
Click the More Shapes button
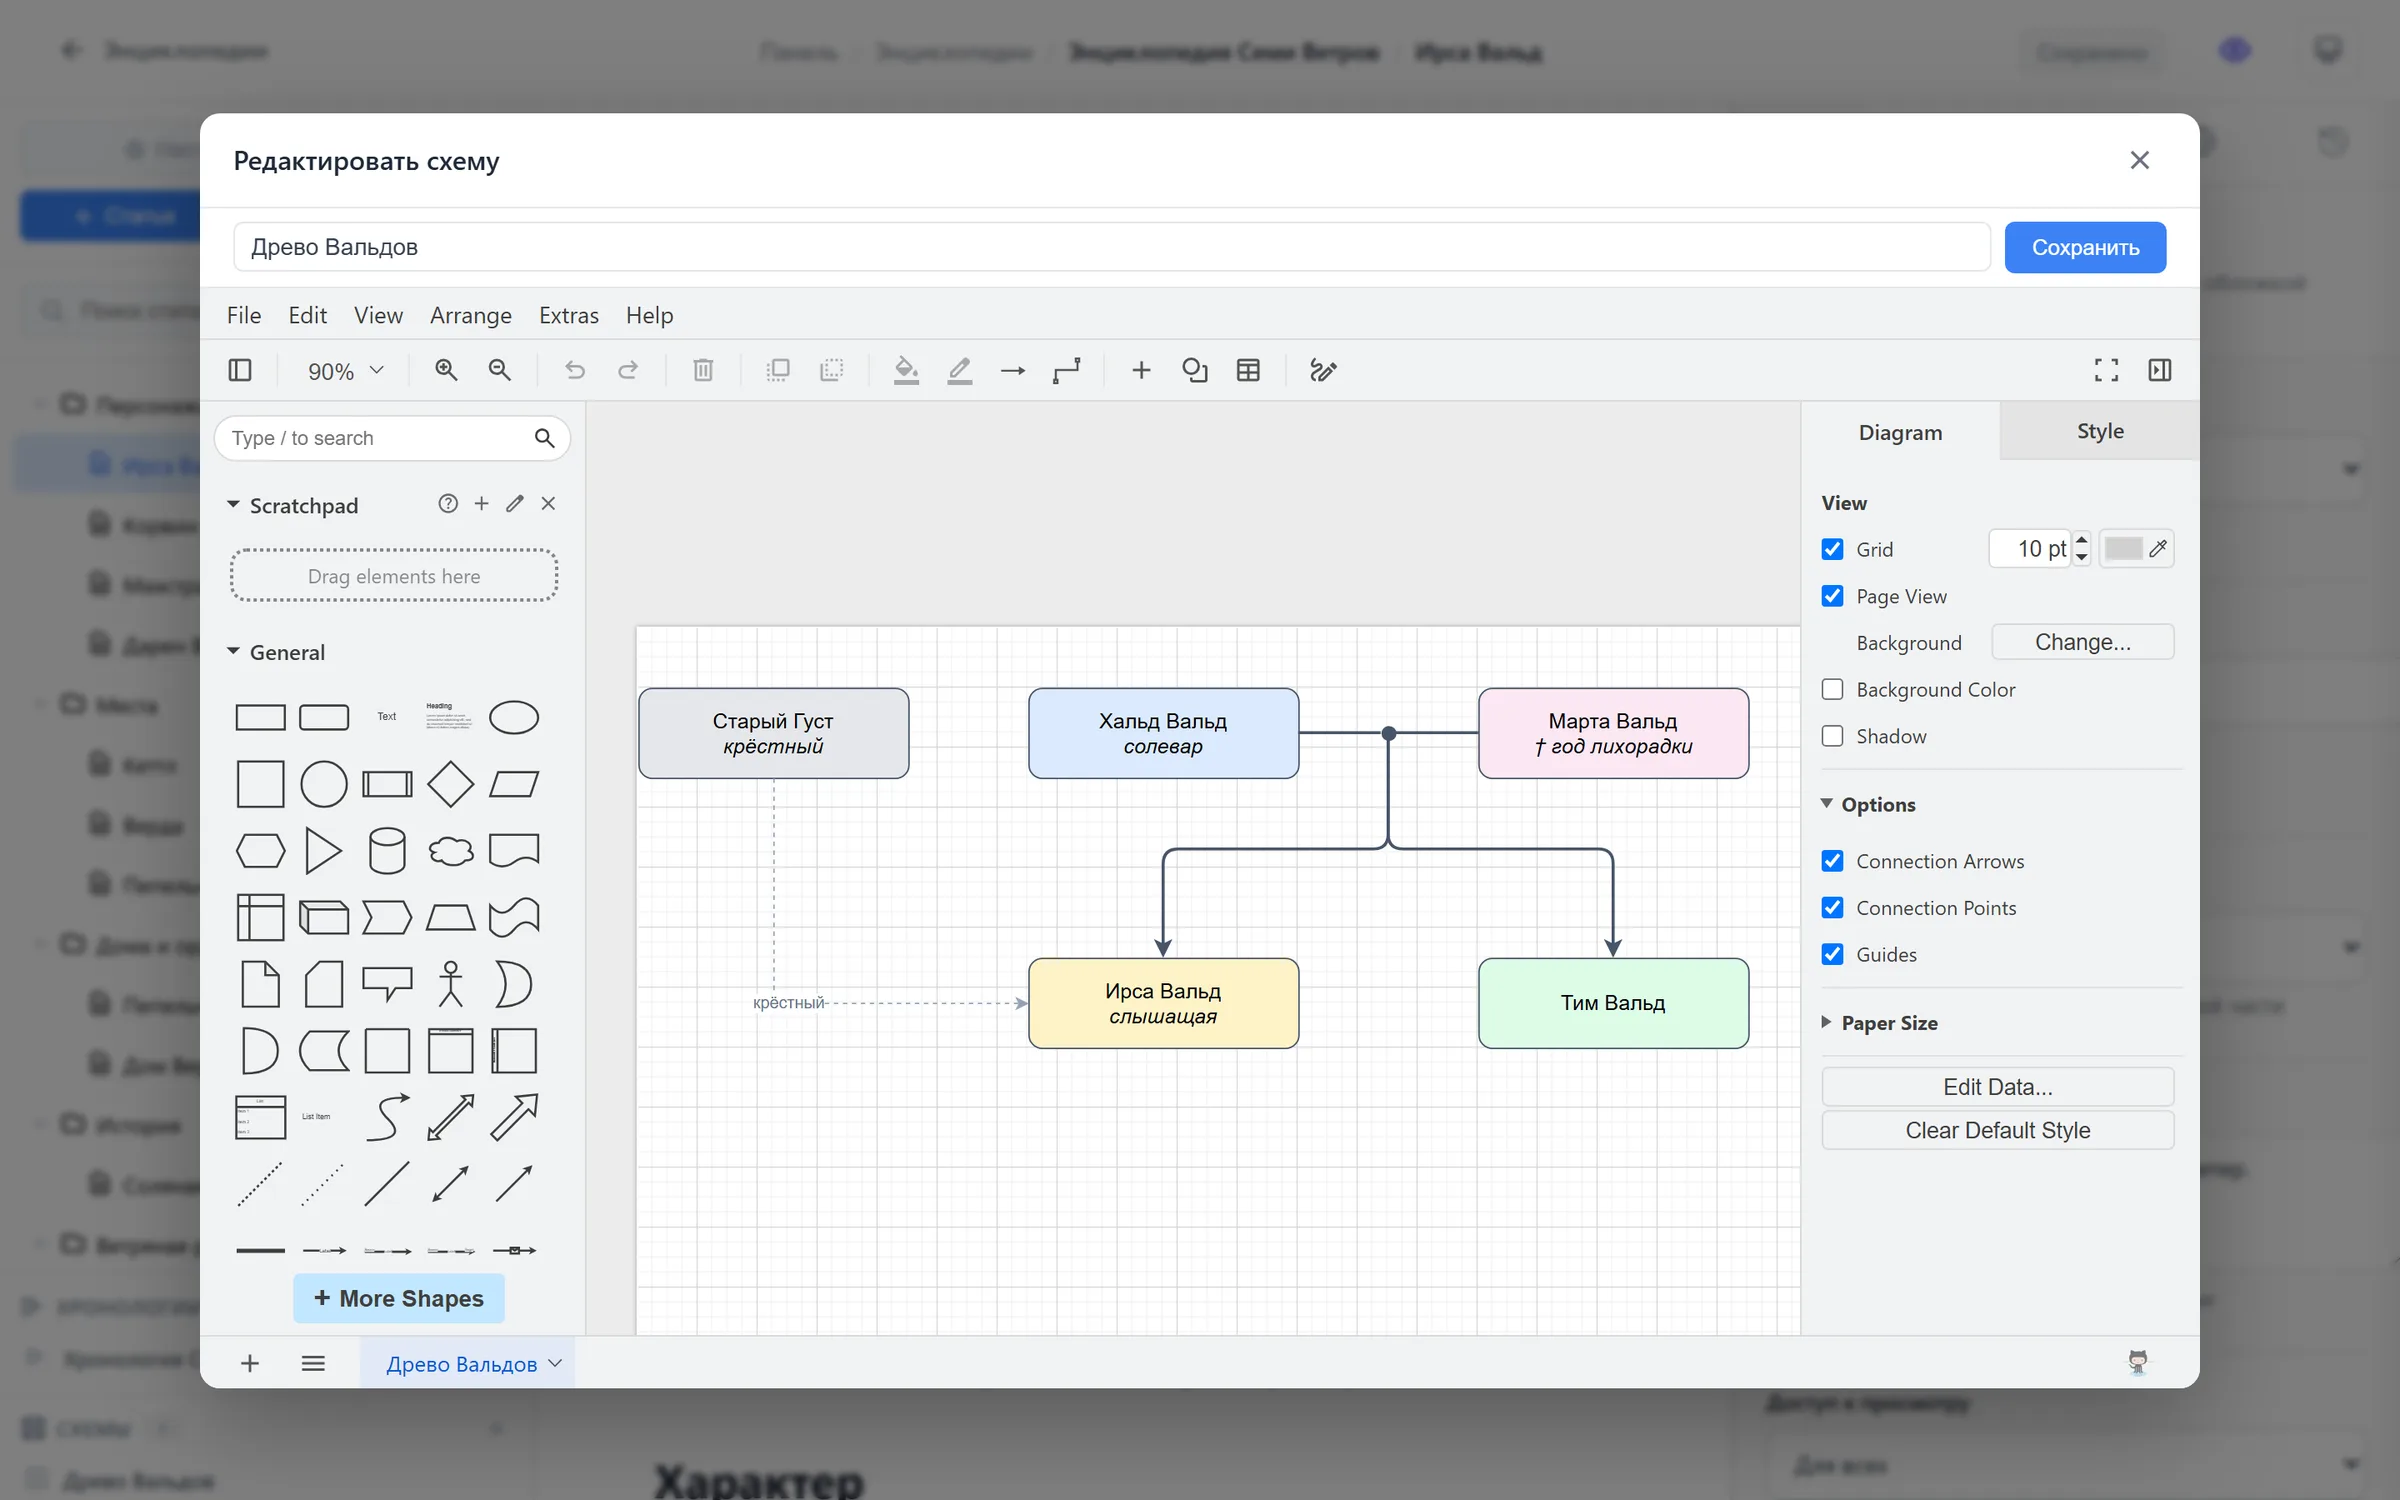click(399, 1298)
